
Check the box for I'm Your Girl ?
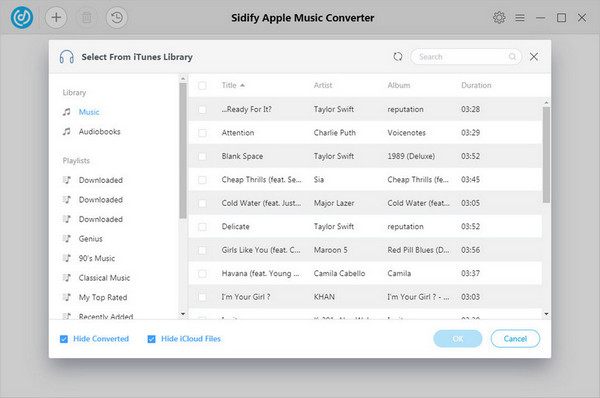tap(202, 297)
